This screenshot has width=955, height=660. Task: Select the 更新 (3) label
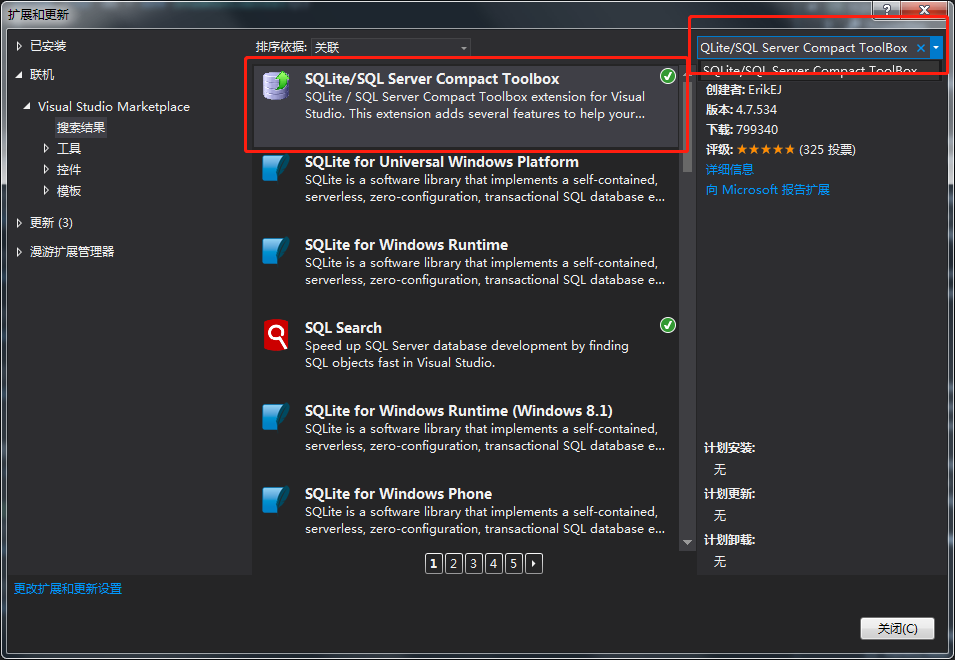coord(51,223)
